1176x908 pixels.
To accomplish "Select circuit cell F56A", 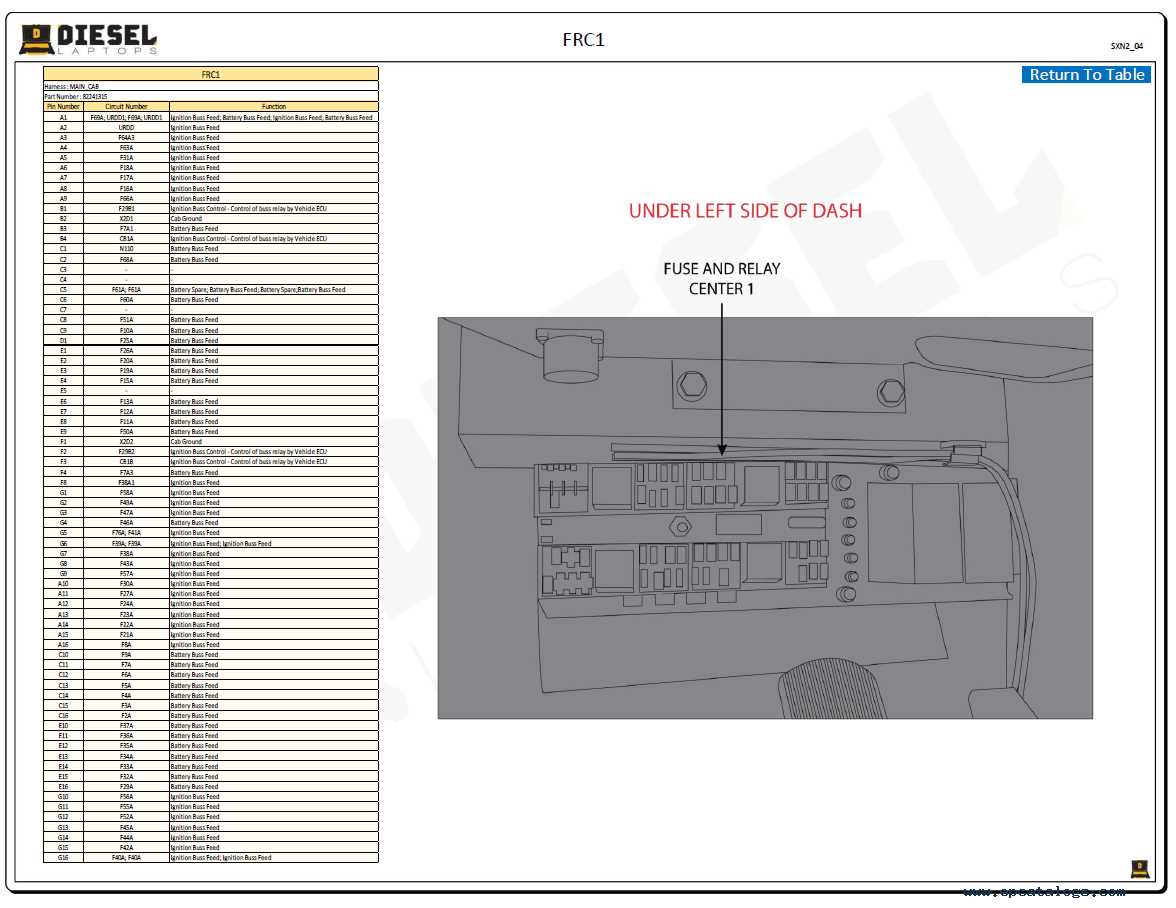I will tap(126, 797).
